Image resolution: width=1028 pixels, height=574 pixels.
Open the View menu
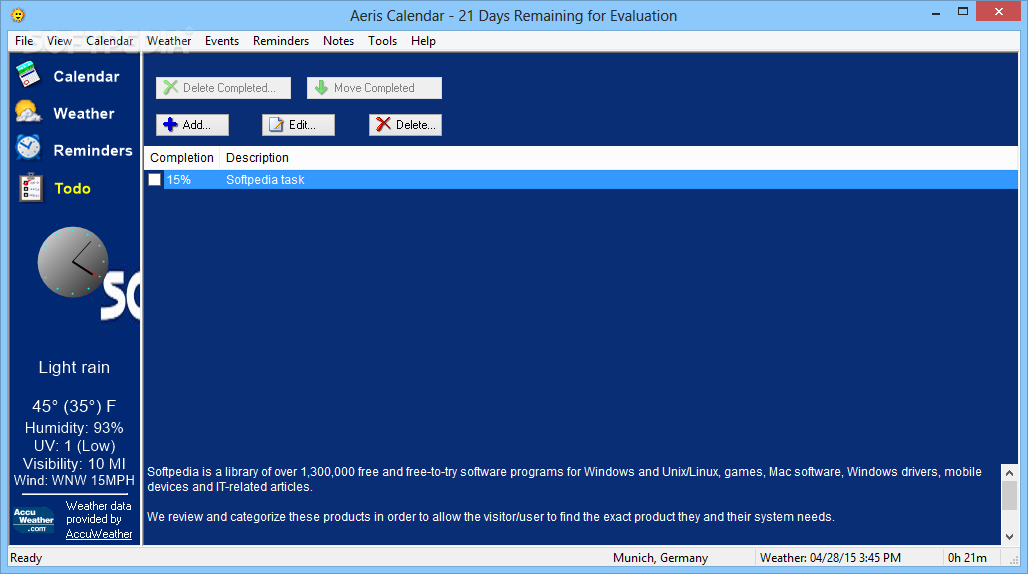[x=59, y=41]
